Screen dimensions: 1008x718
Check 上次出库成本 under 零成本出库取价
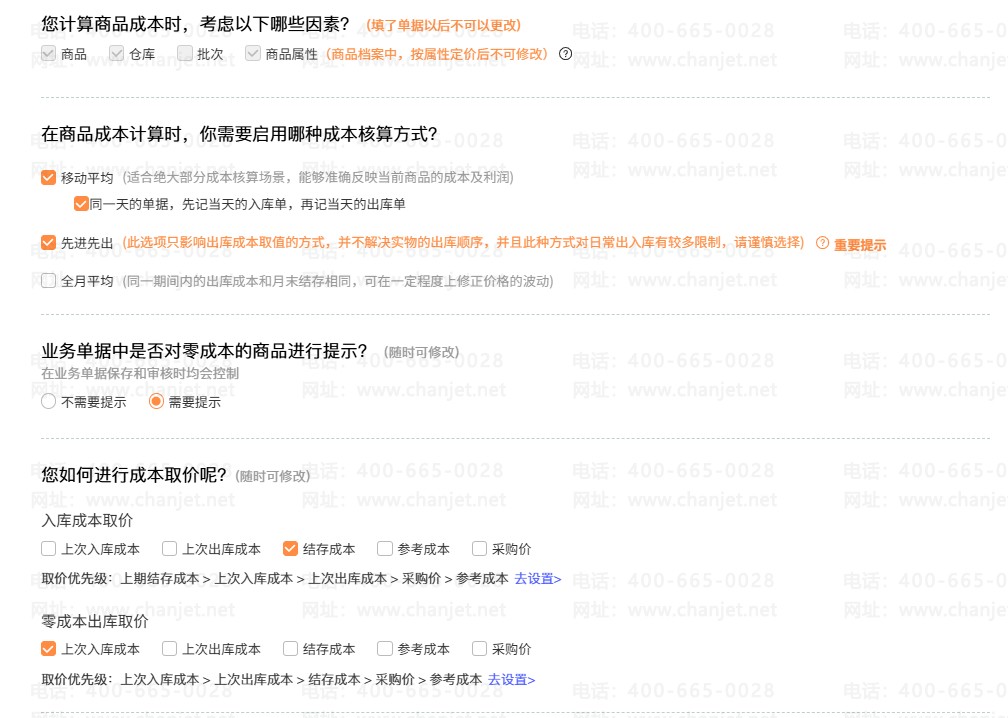[x=169, y=649]
